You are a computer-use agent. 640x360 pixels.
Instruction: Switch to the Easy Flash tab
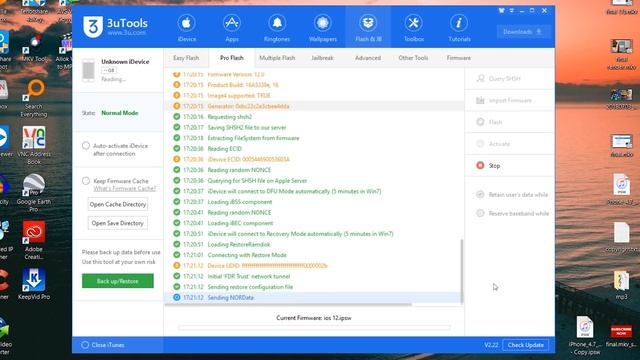186,58
